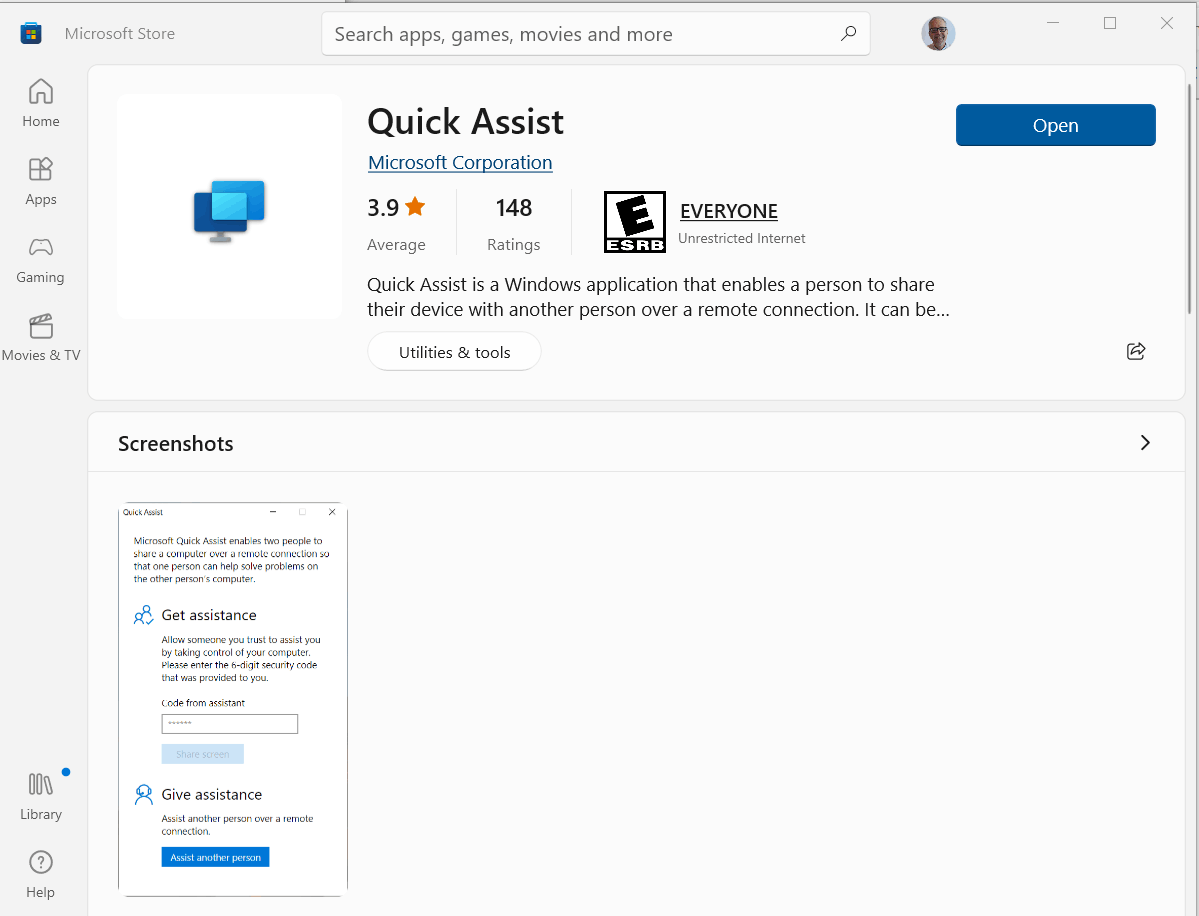Go to the Home section
Viewport: 1199px width, 916px height.
click(41, 103)
